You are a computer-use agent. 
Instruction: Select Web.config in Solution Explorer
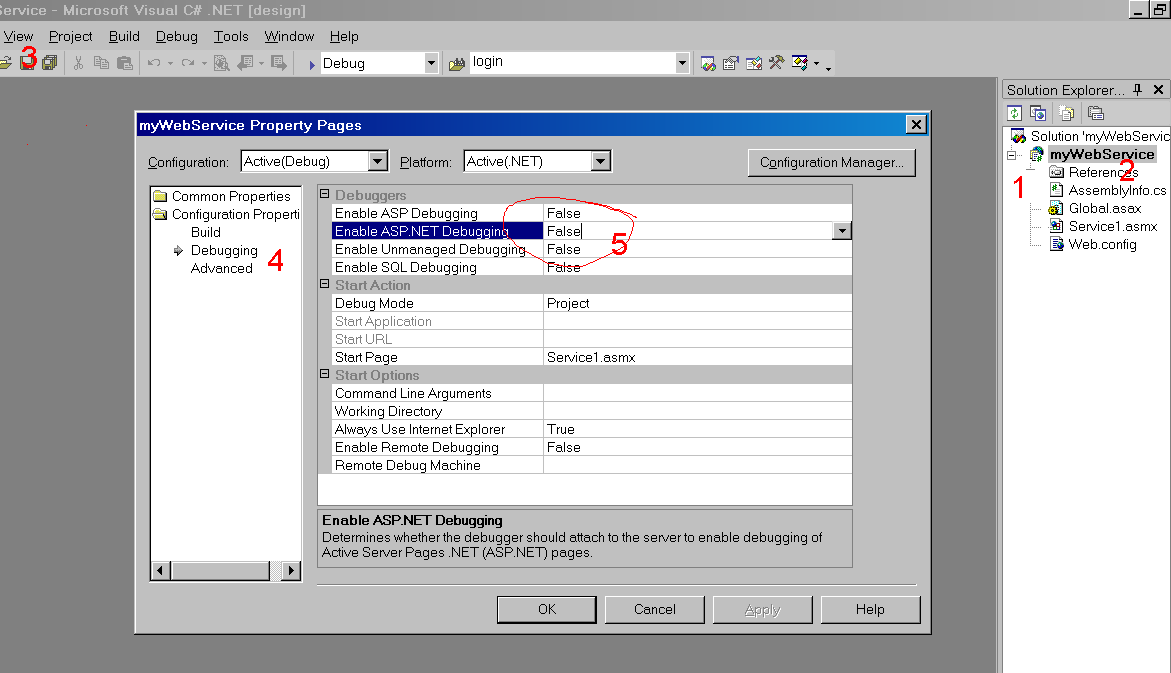[x=1102, y=244]
